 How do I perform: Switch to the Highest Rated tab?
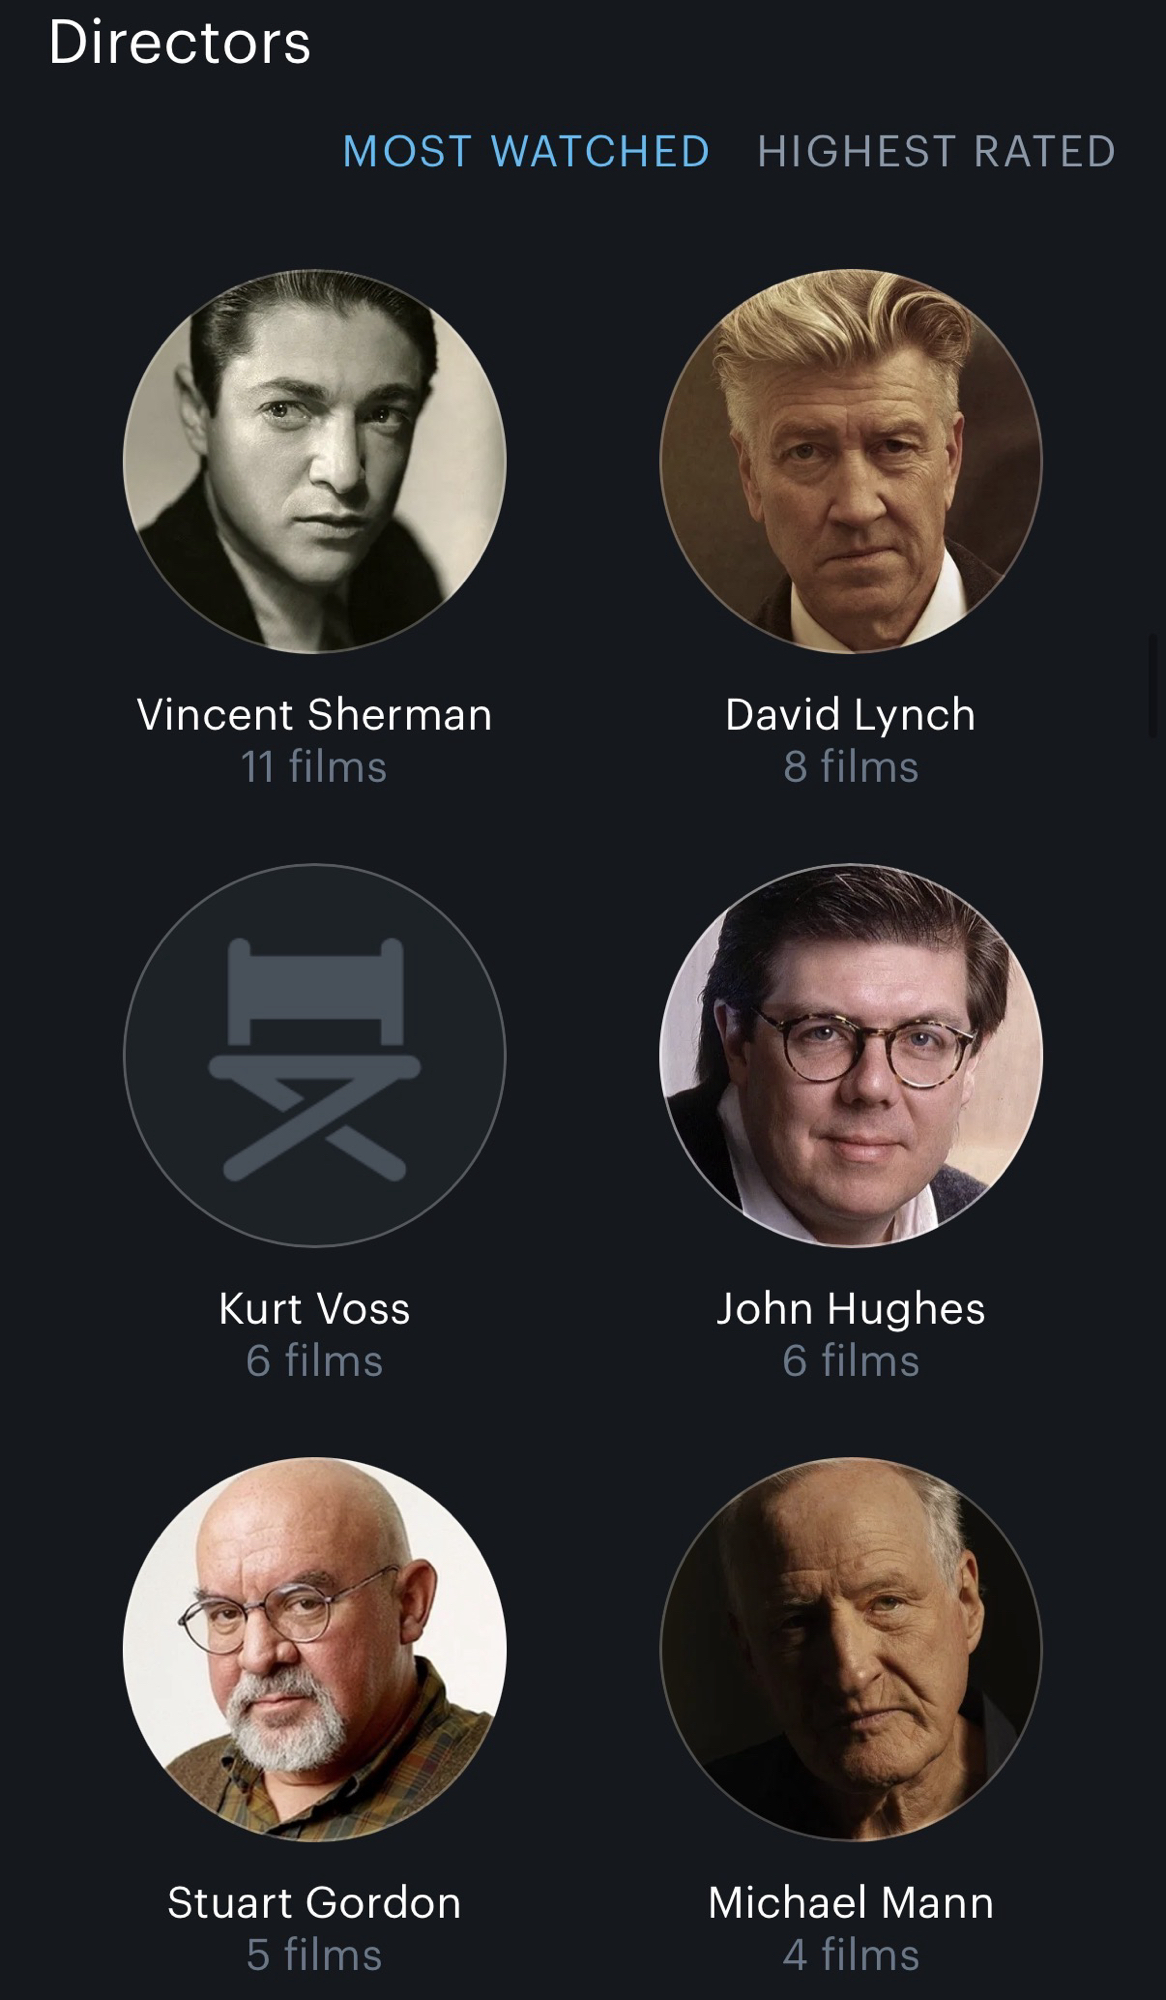click(x=936, y=152)
